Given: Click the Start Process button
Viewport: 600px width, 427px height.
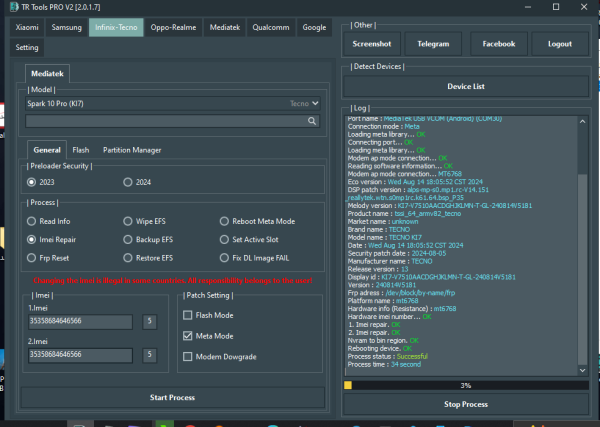Looking at the screenshot, I should click(173, 398).
